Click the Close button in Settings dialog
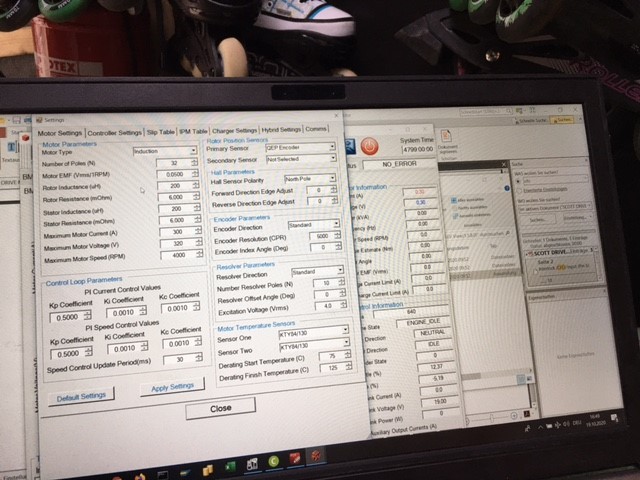Viewport: 640px width, 480px height. point(222,408)
